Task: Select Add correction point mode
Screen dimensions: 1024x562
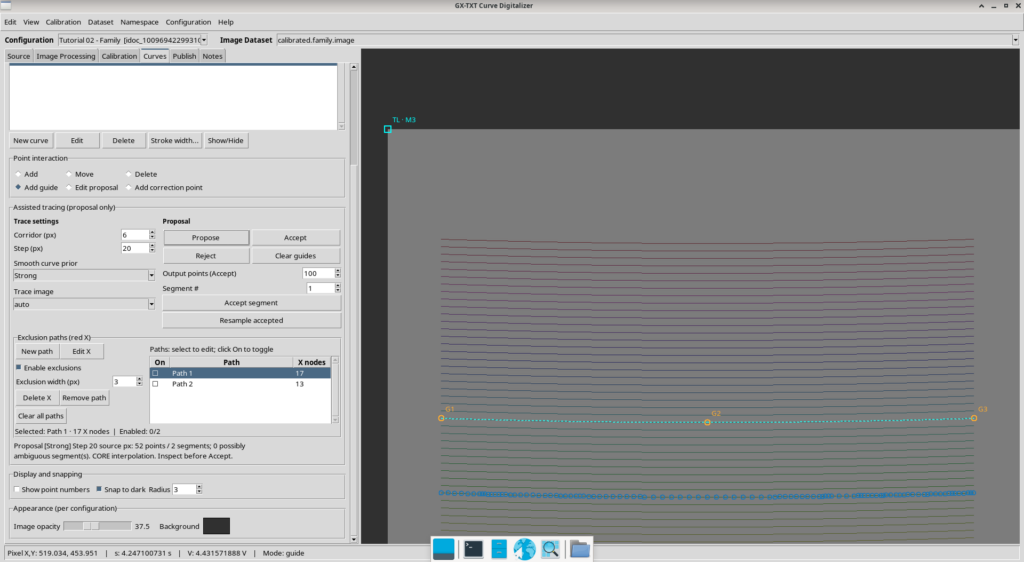Action: tap(129, 187)
